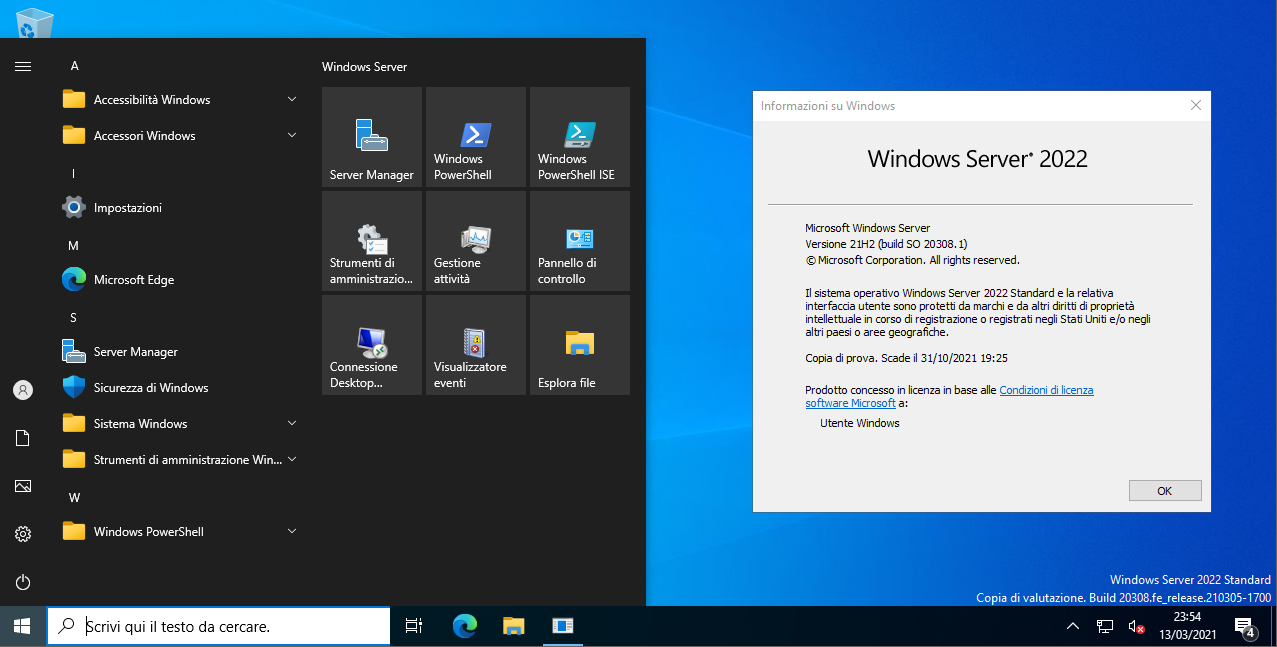
Task: Launch Microsoft Edge from the taskbar
Action: point(464,626)
